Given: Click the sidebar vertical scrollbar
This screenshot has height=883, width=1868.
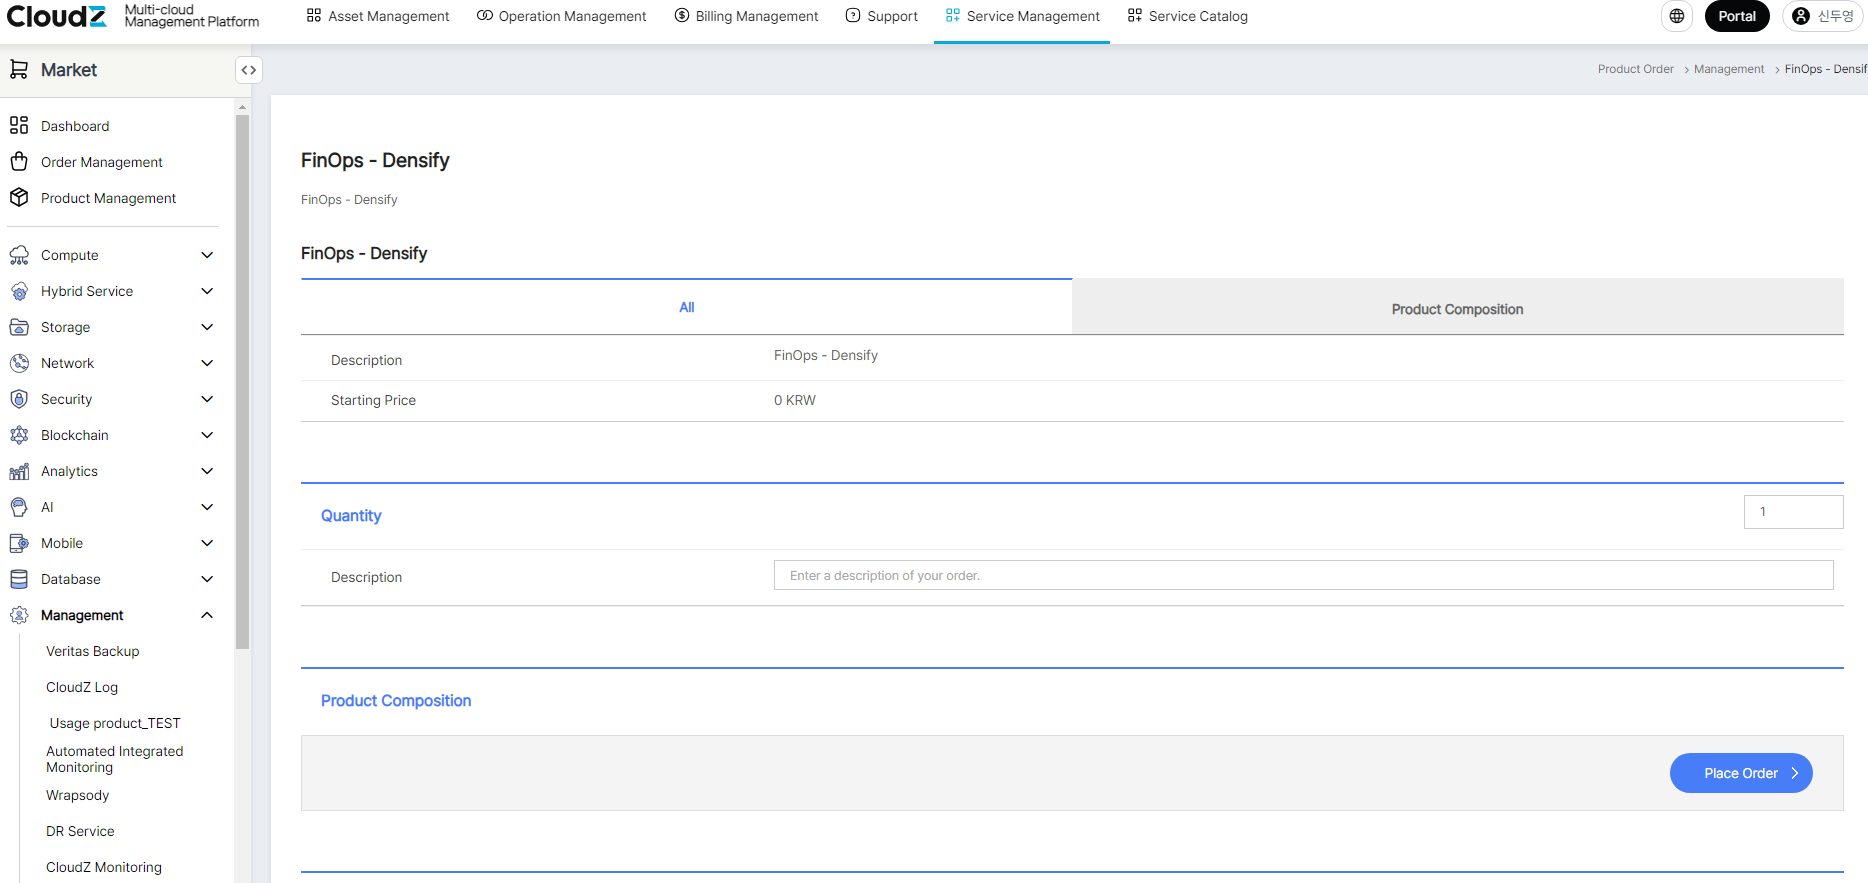Looking at the screenshot, I should pos(242,382).
